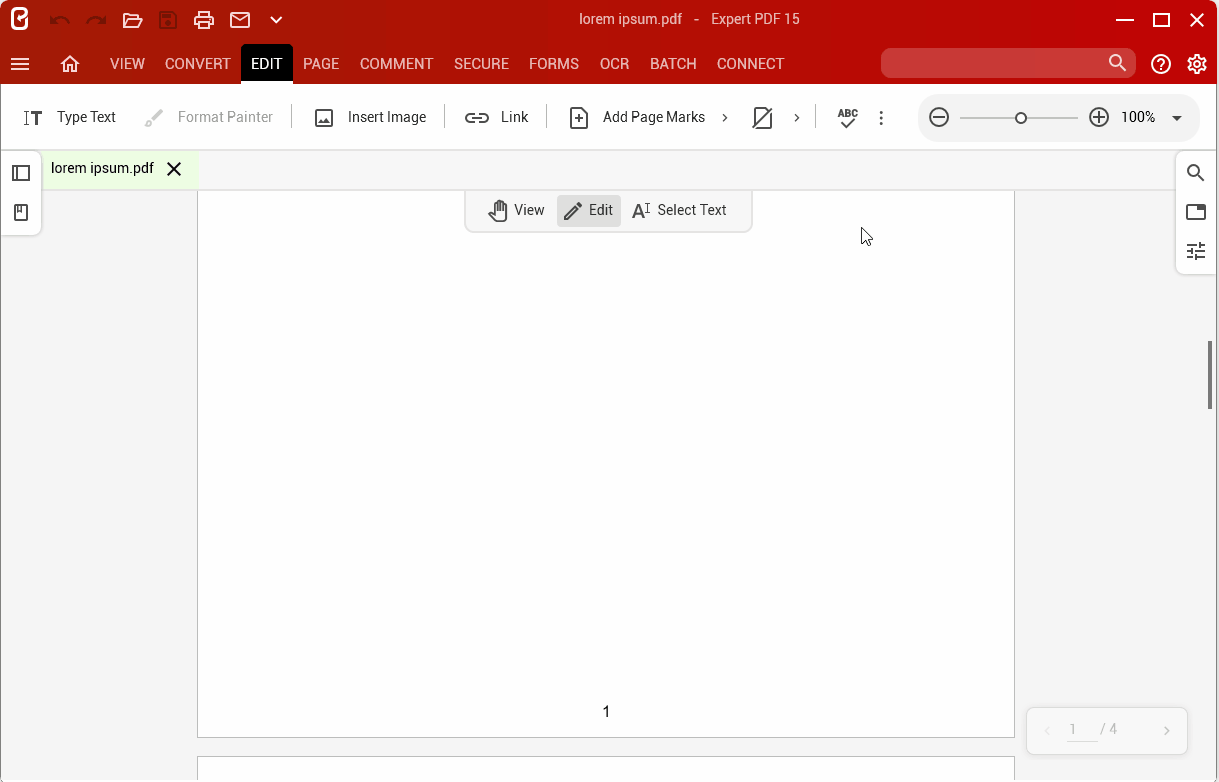Open the zoom level dropdown arrow

tap(1177, 118)
